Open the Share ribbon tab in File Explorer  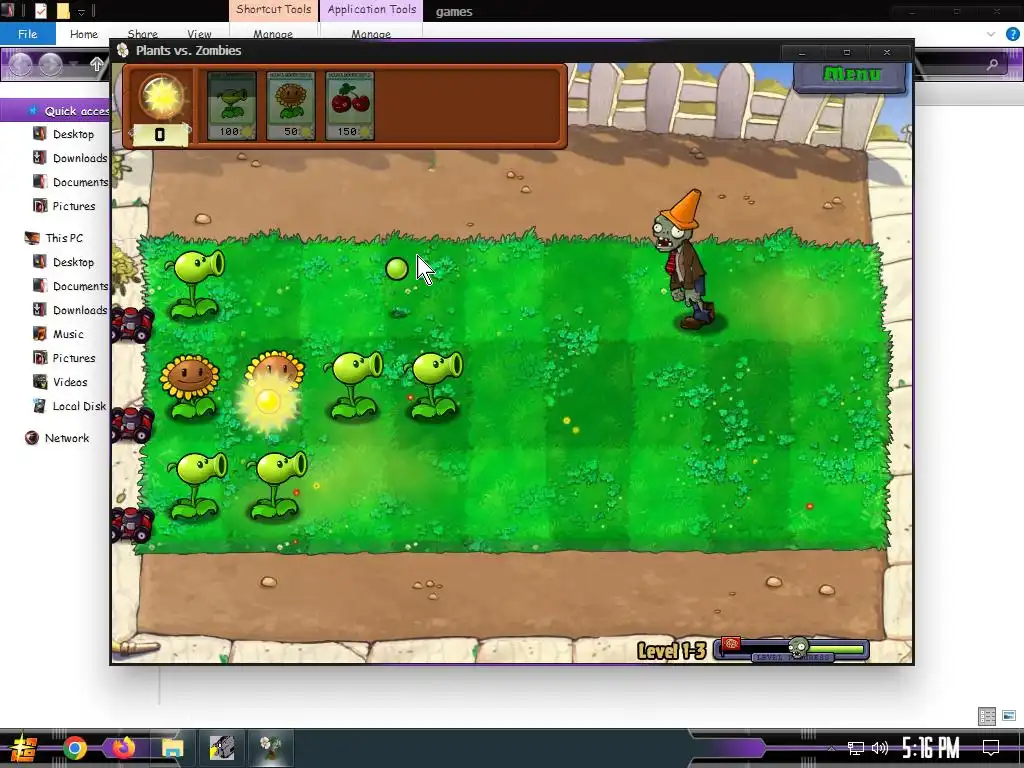click(x=142, y=34)
